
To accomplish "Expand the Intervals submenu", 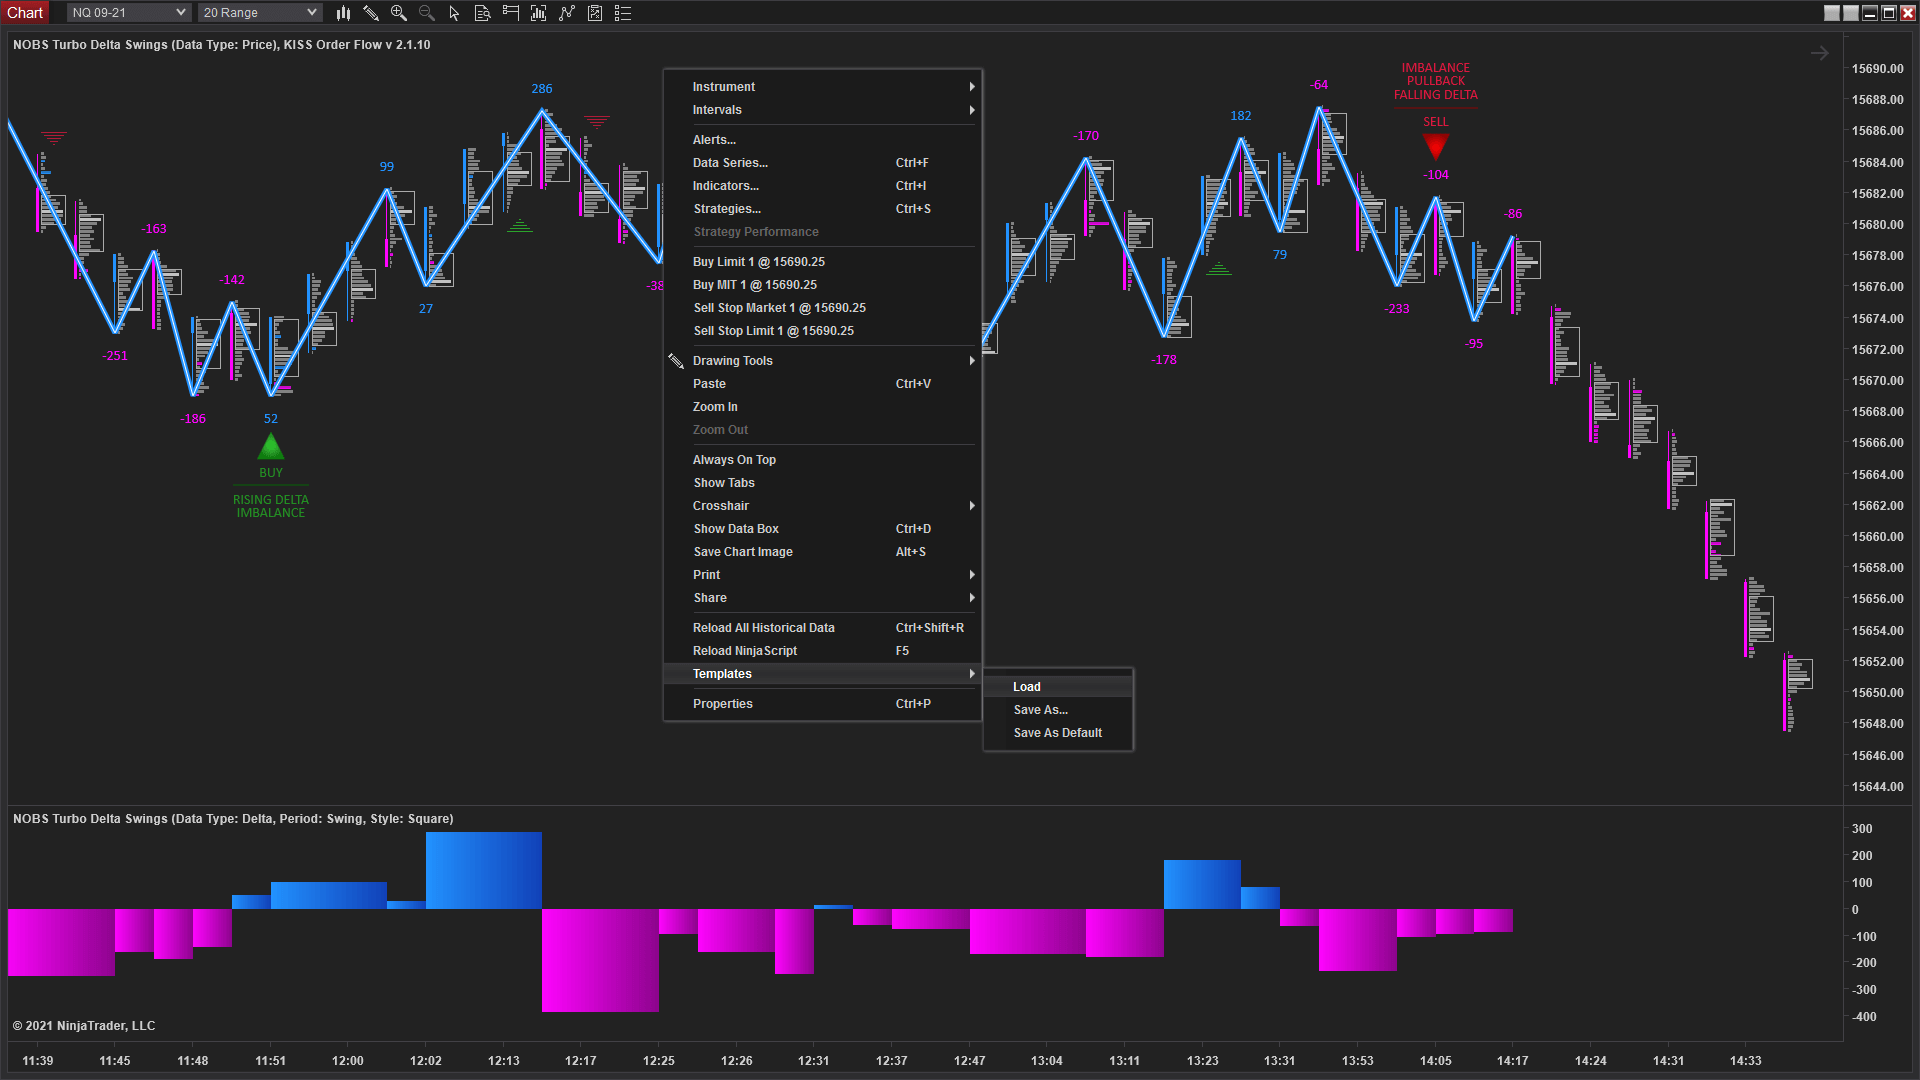I will (823, 110).
